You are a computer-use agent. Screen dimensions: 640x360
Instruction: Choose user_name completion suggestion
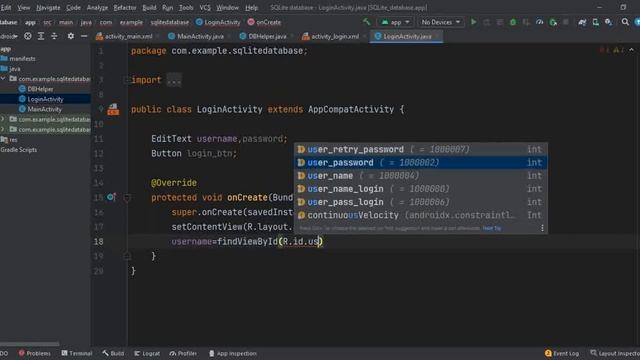pyautogui.click(x=421, y=176)
